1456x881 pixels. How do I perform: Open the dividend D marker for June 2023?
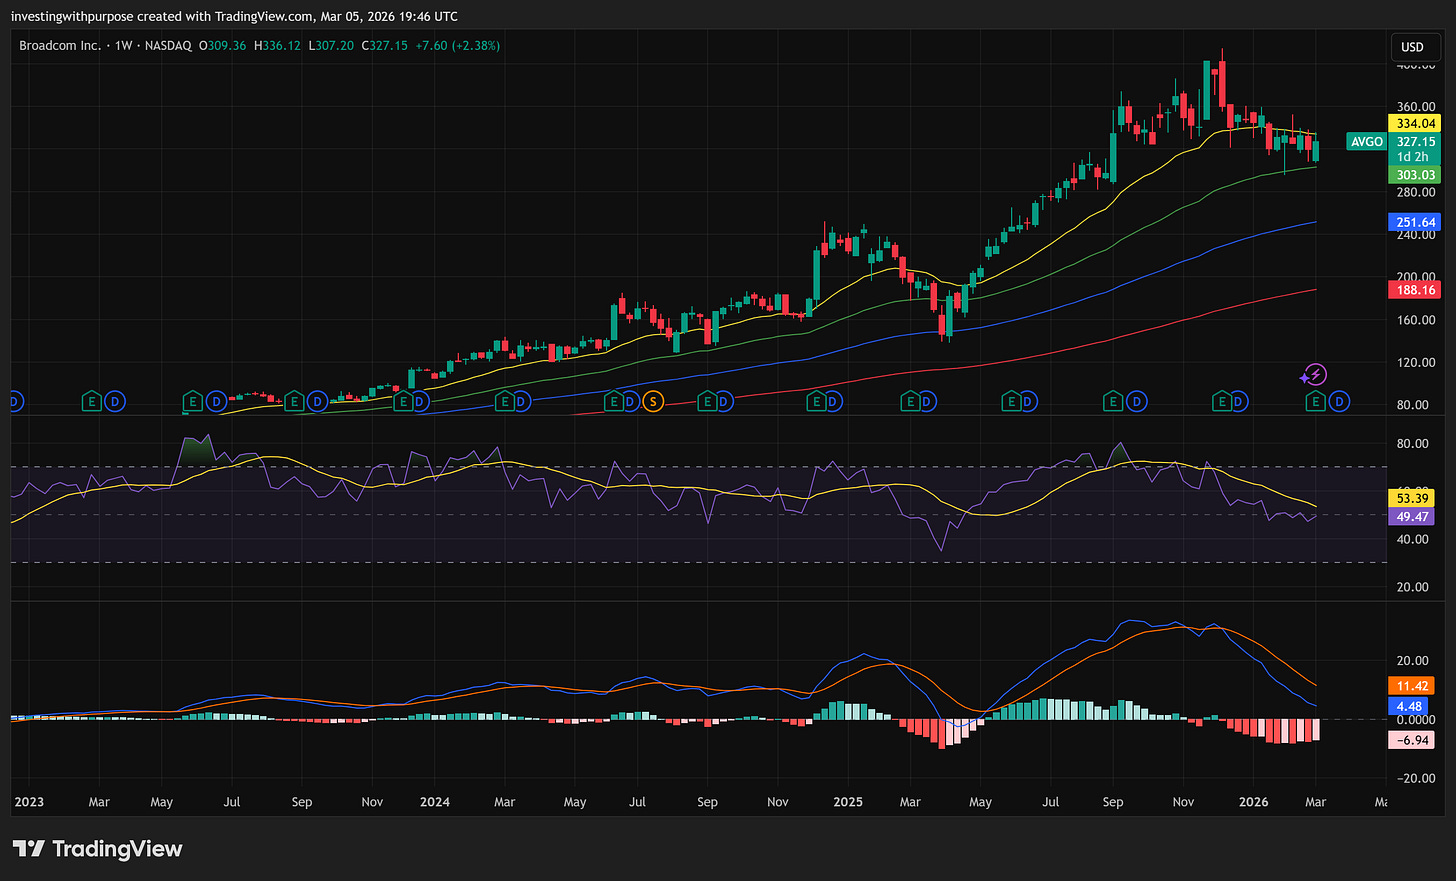216,402
